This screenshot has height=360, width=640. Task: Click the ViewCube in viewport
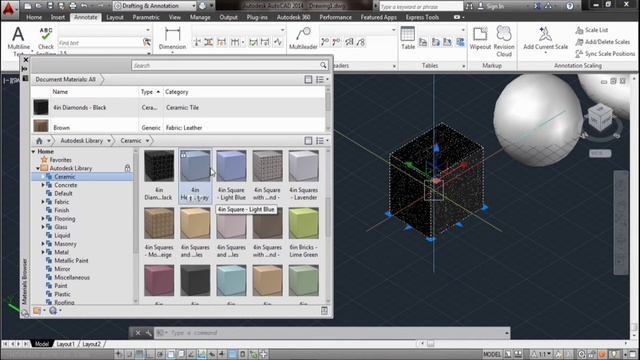coord(600,117)
